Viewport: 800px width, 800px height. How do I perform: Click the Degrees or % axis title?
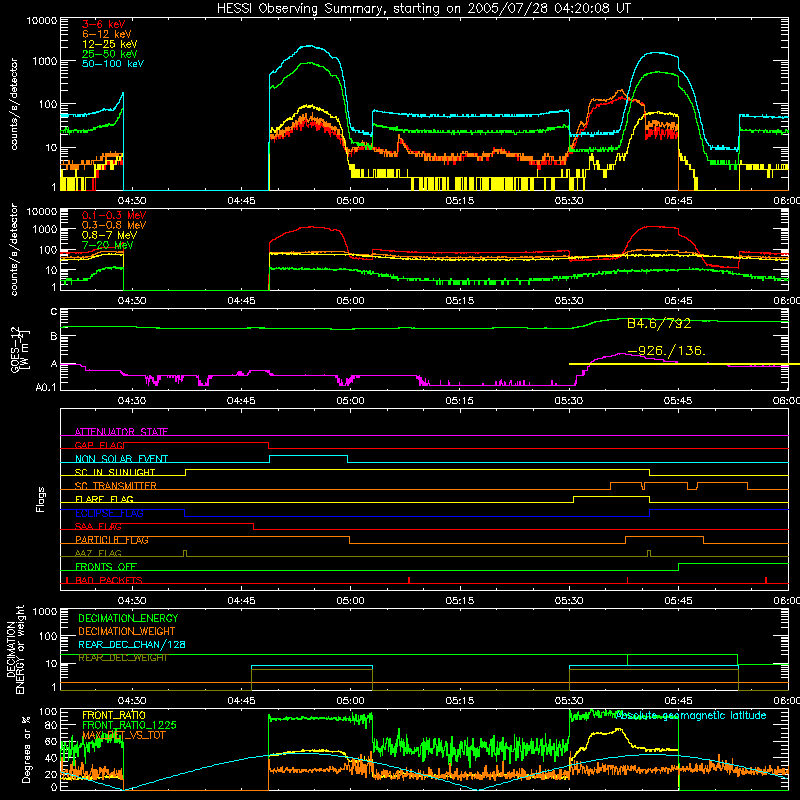(26, 749)
